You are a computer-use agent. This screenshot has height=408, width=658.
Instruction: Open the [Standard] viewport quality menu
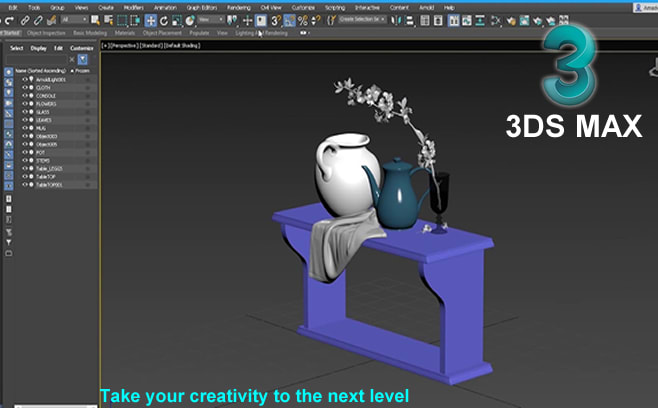click(x=151, y=45)
